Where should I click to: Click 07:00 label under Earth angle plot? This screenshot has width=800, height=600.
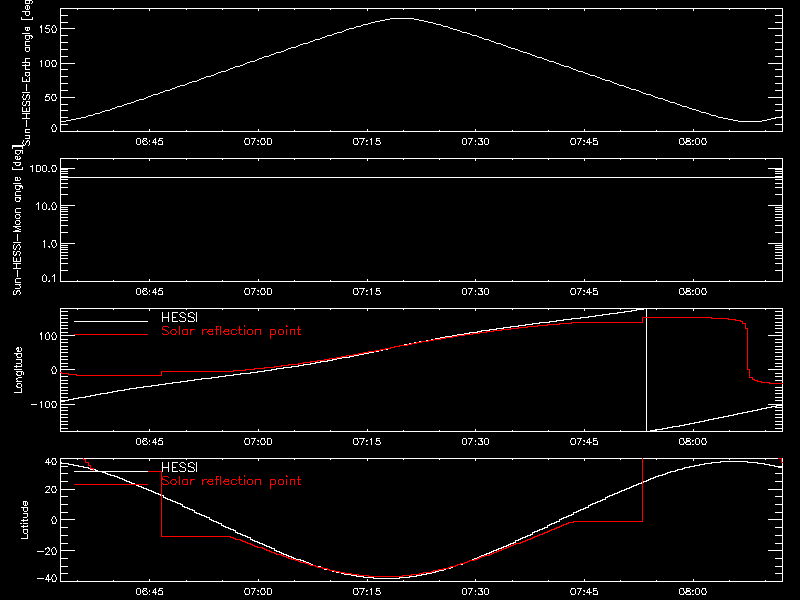[258, 142]
